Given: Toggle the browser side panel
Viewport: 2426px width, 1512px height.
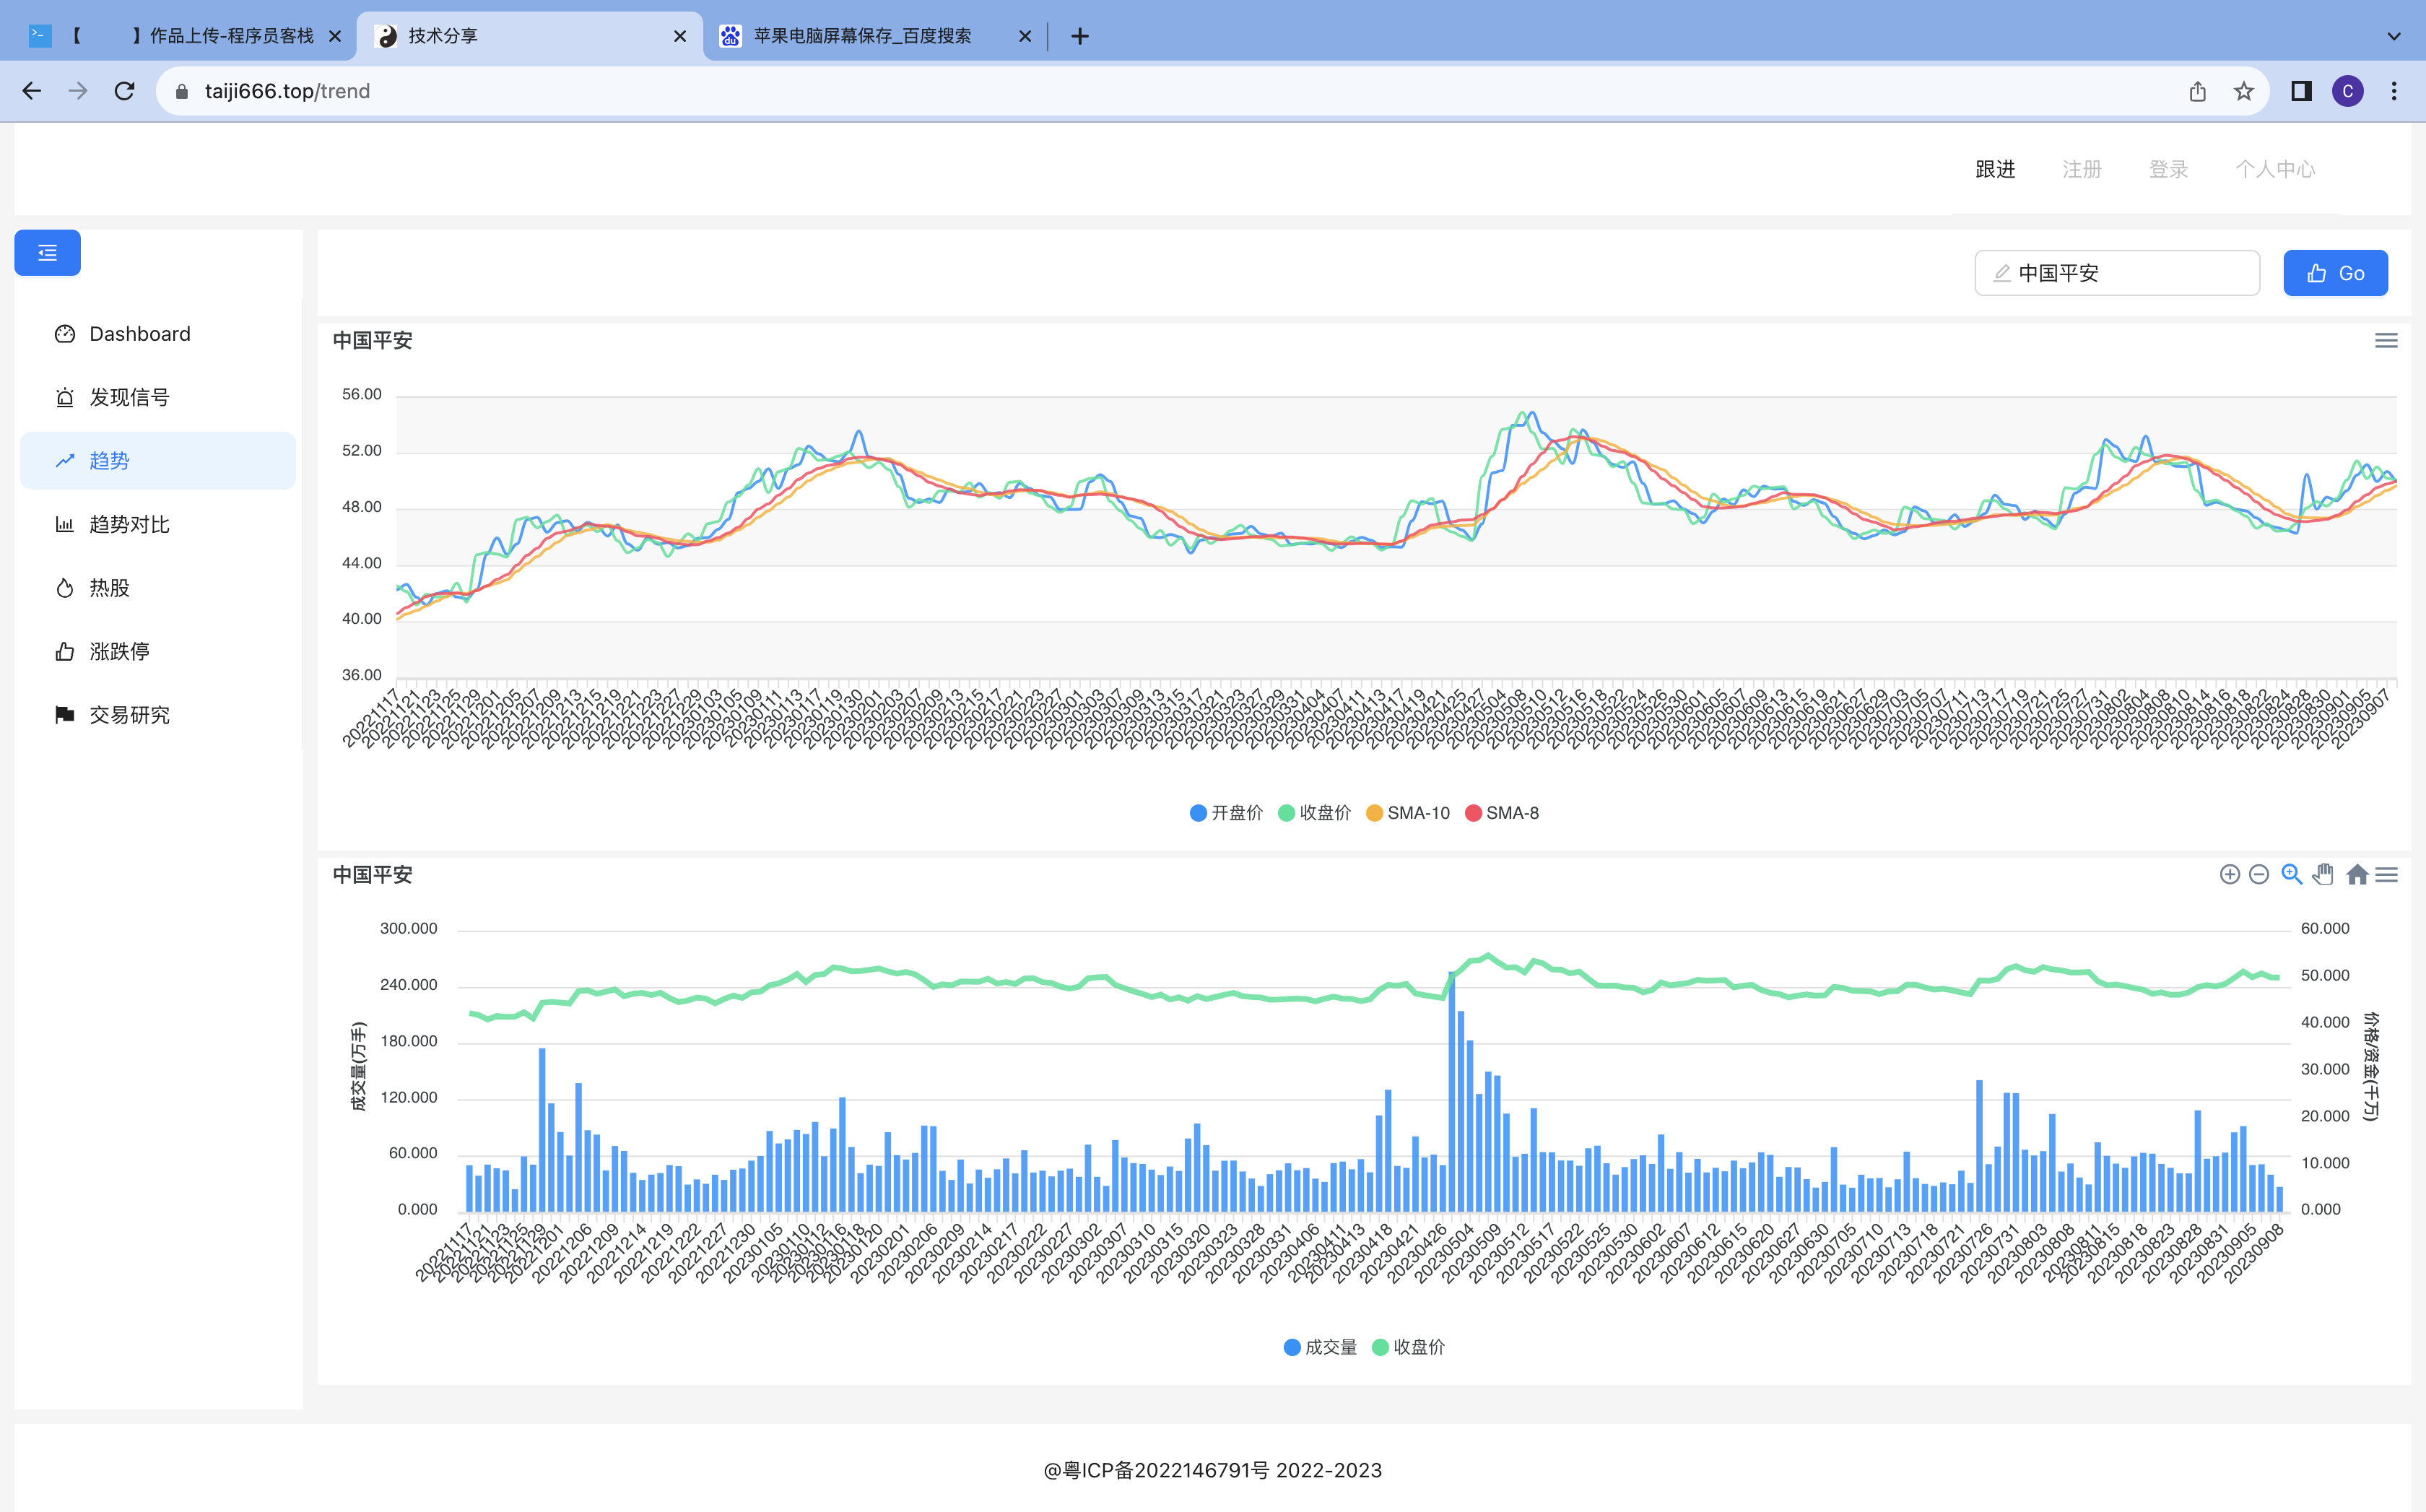Looking at the screenshot, I should point(2301,91).
